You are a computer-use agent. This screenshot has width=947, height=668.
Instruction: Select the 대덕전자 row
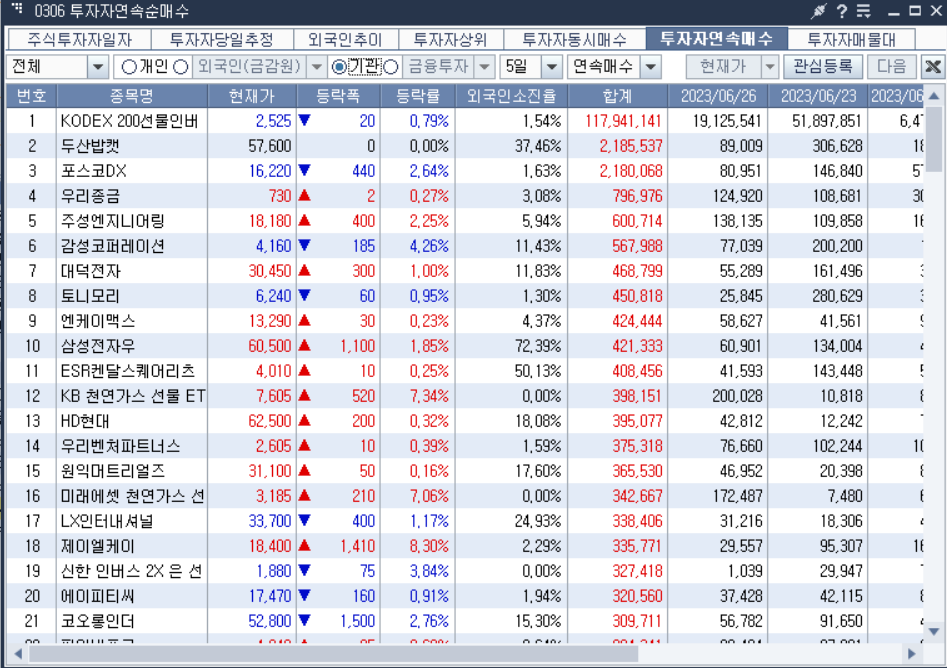465,271
